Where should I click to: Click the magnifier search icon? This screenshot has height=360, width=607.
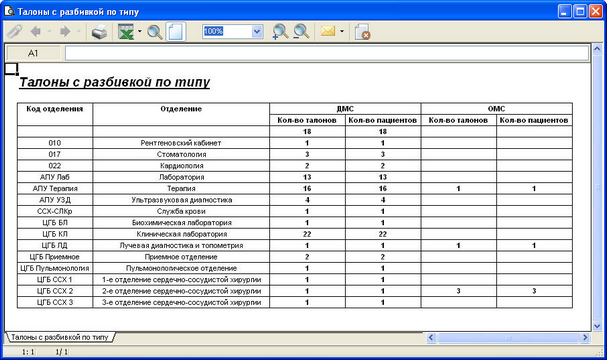[155, 32]
